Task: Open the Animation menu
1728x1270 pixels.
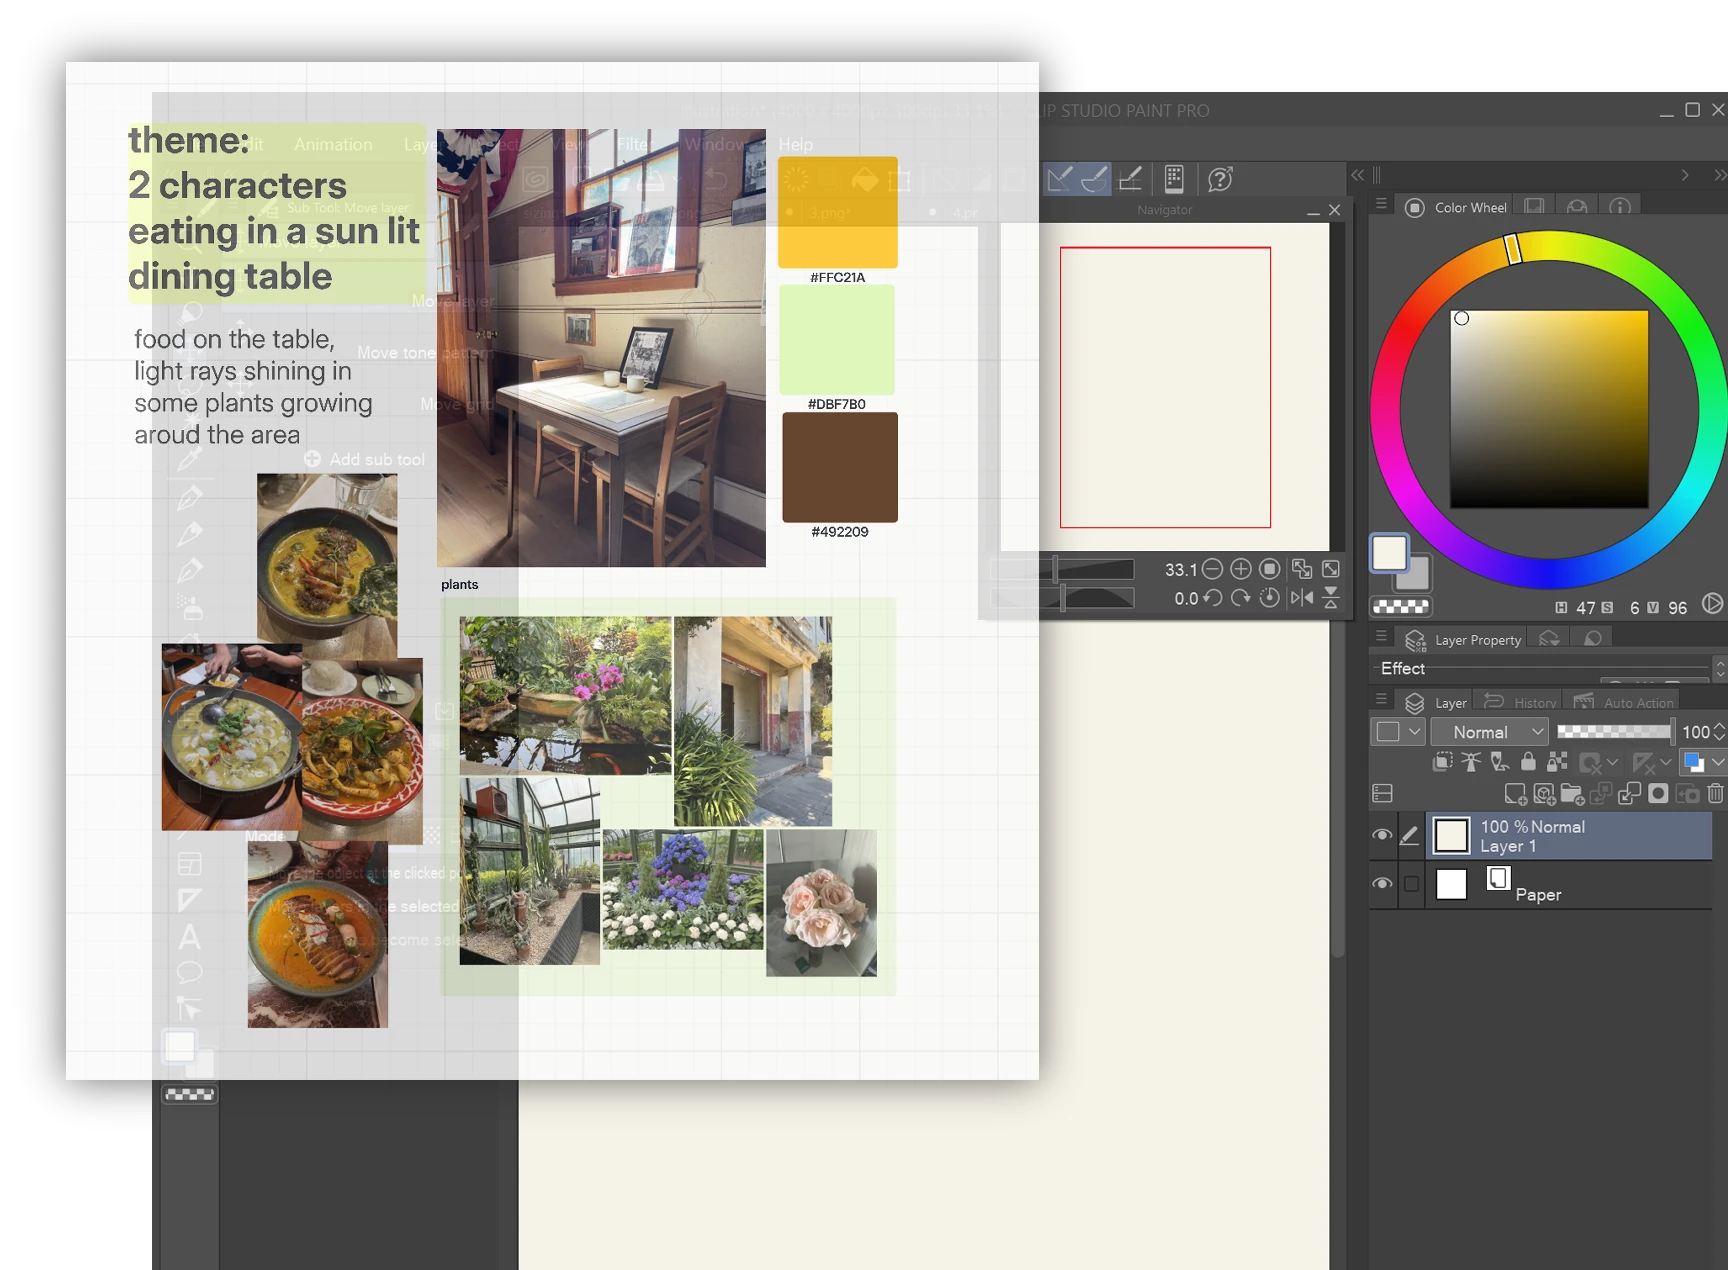Action: 333,144
